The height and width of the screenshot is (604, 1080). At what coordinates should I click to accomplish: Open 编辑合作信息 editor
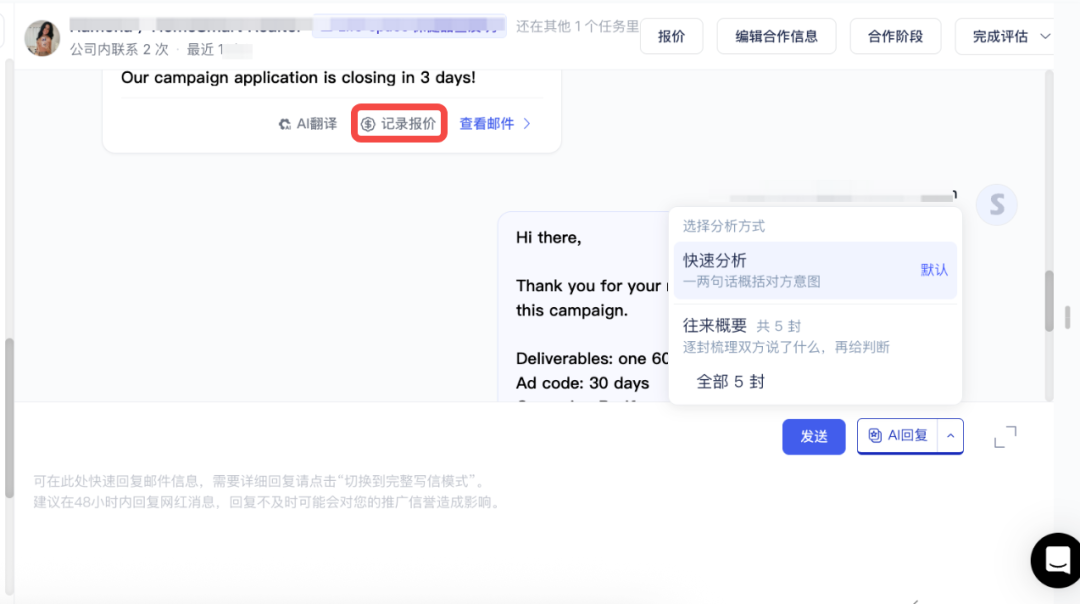click(776, 37)
